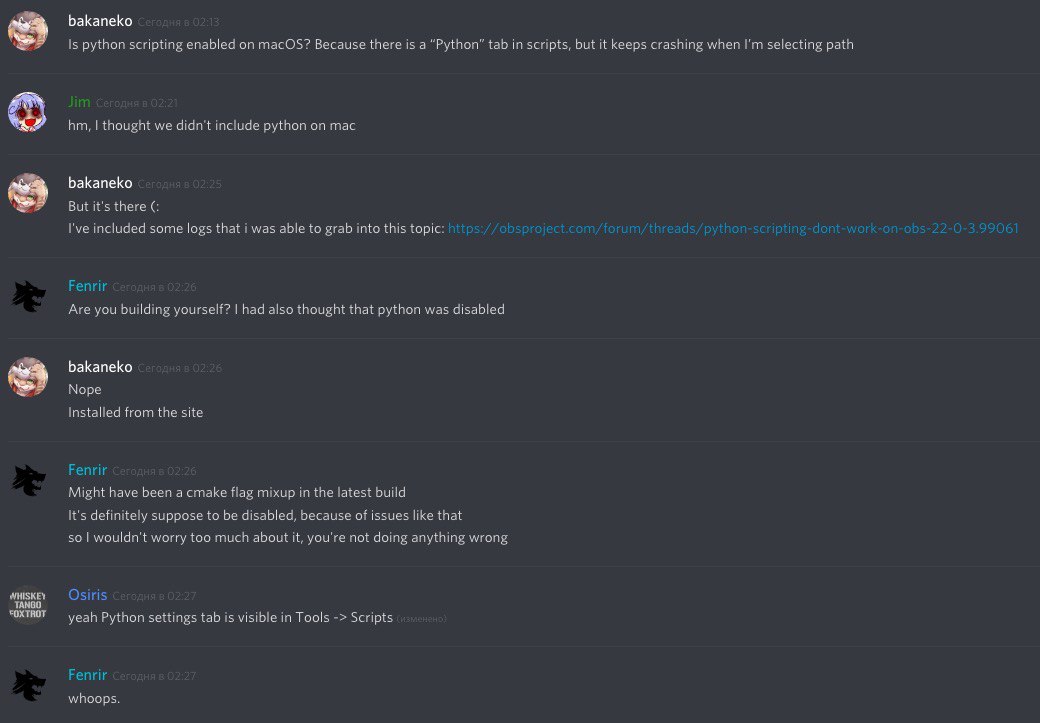This screenshot has width=1040, height=723.
Task: Click bakaneko's avatar beside "But it's there"
Action: [28, 194]
